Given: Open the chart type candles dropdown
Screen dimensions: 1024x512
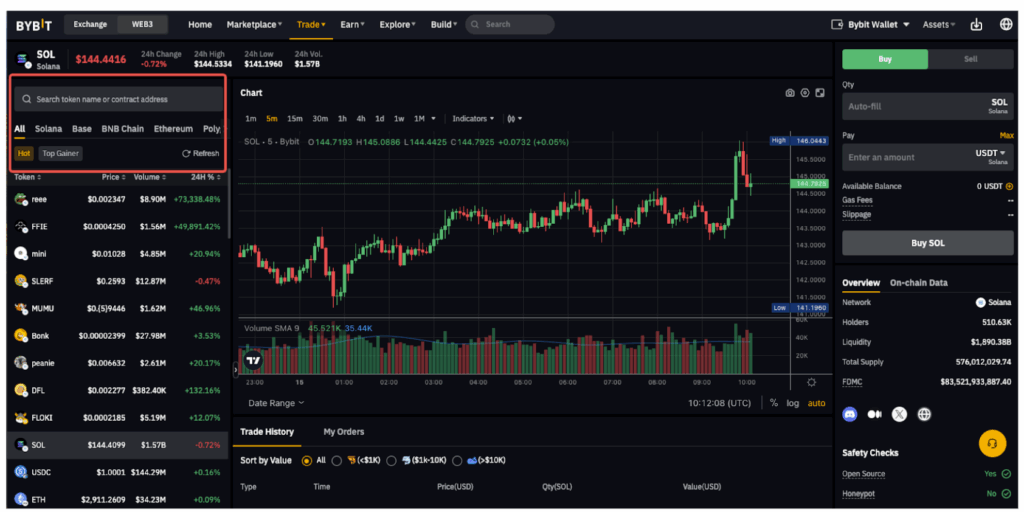Looking at the screenshot, I should click(515, 118).
